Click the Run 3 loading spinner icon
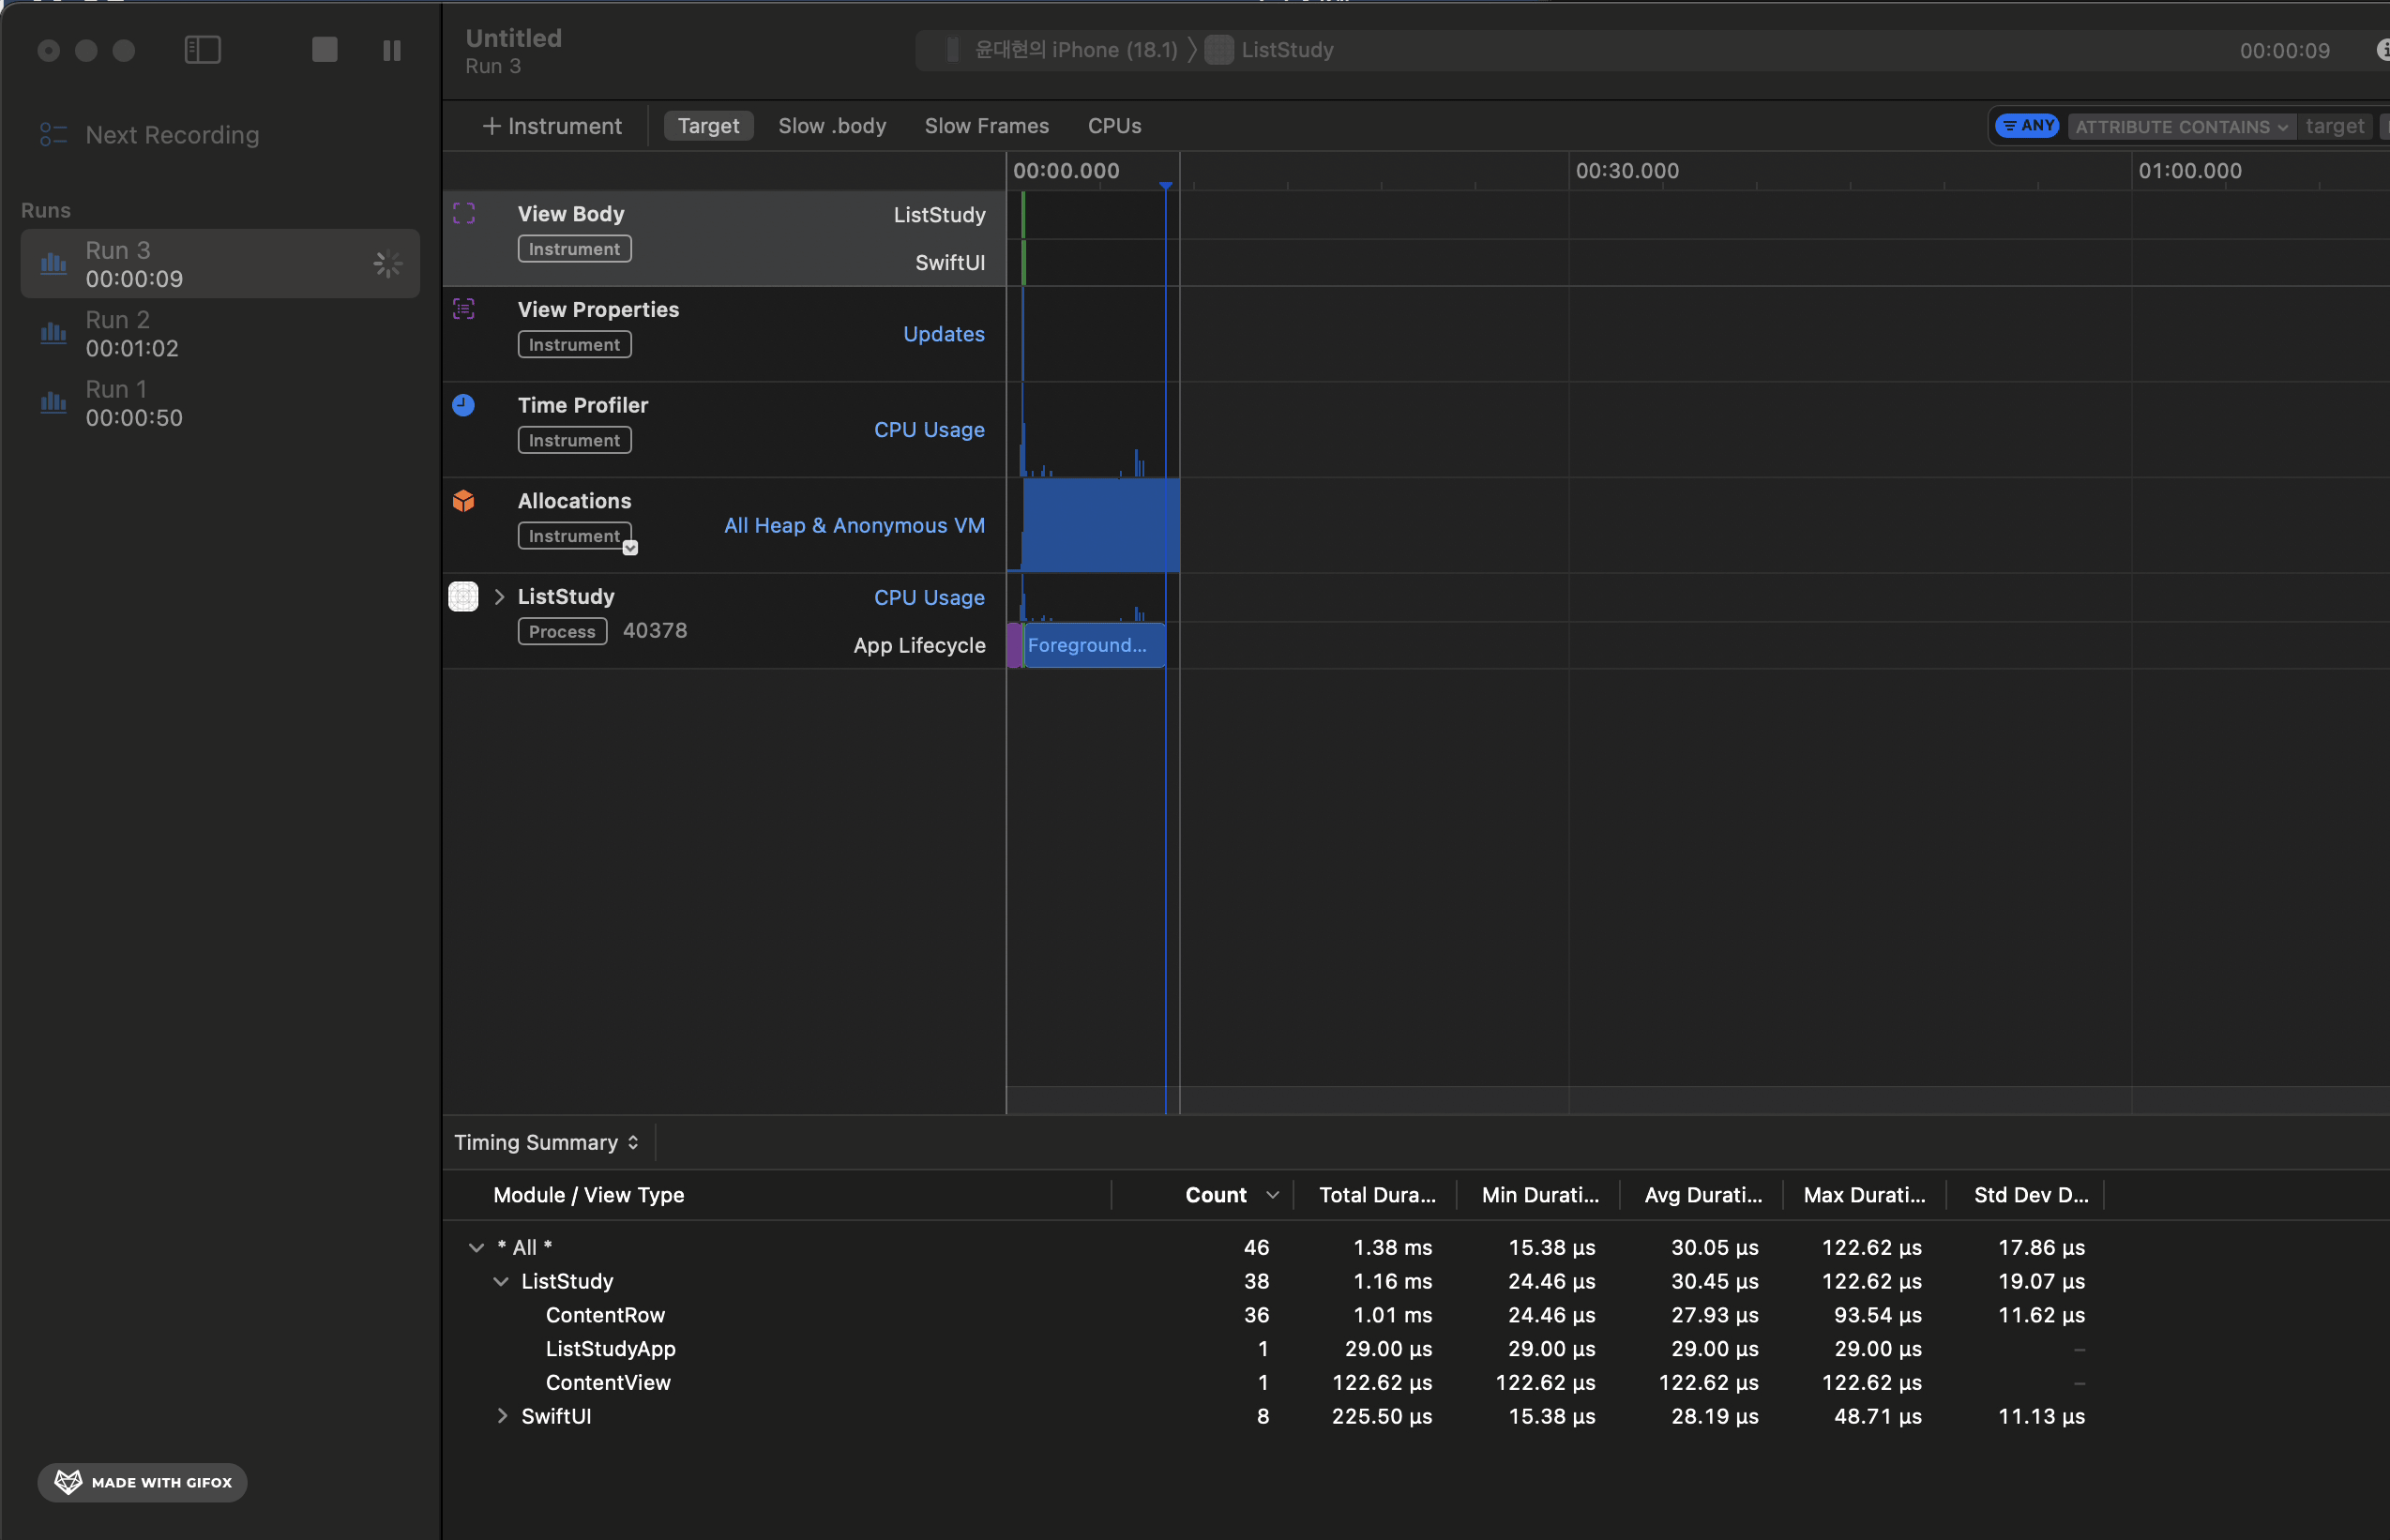The image size is (2390, 1540). click(388, 264)
